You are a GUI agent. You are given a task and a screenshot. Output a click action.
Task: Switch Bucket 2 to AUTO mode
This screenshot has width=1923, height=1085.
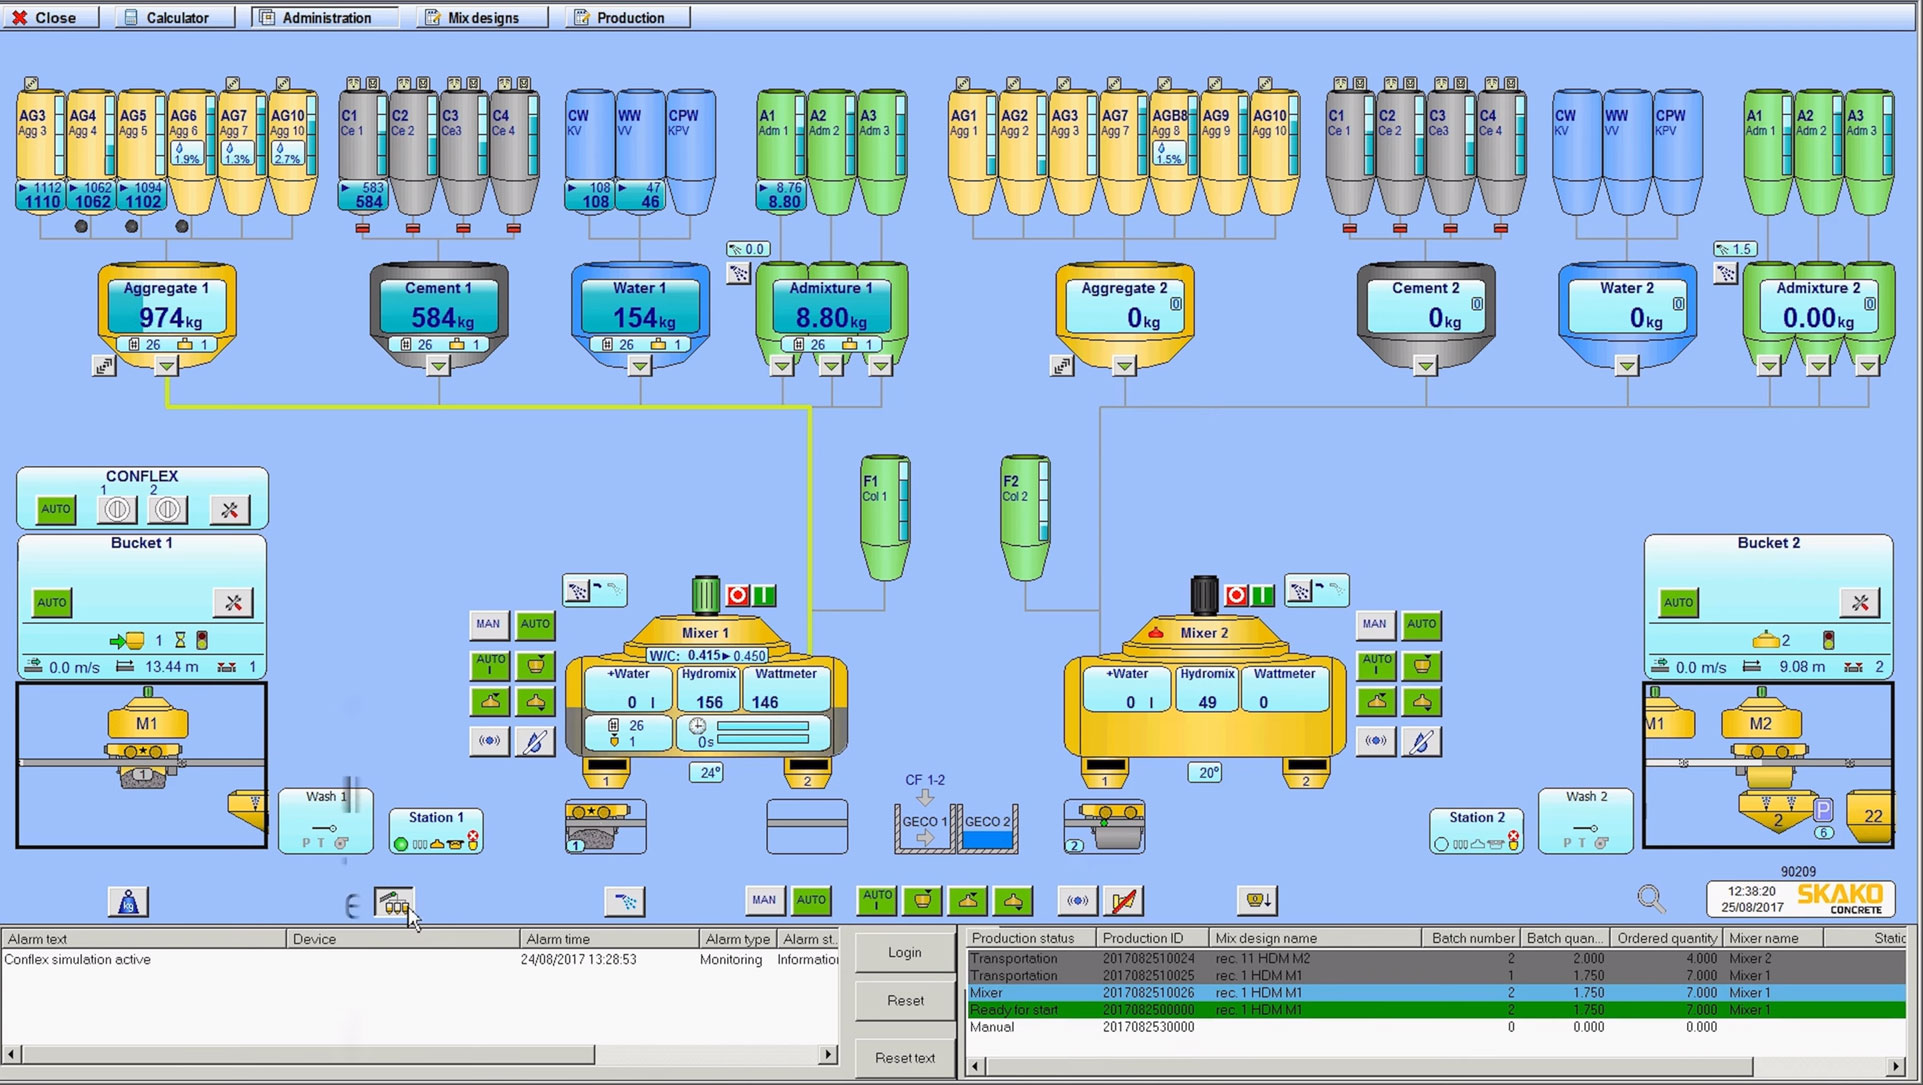click(1678, 602)
